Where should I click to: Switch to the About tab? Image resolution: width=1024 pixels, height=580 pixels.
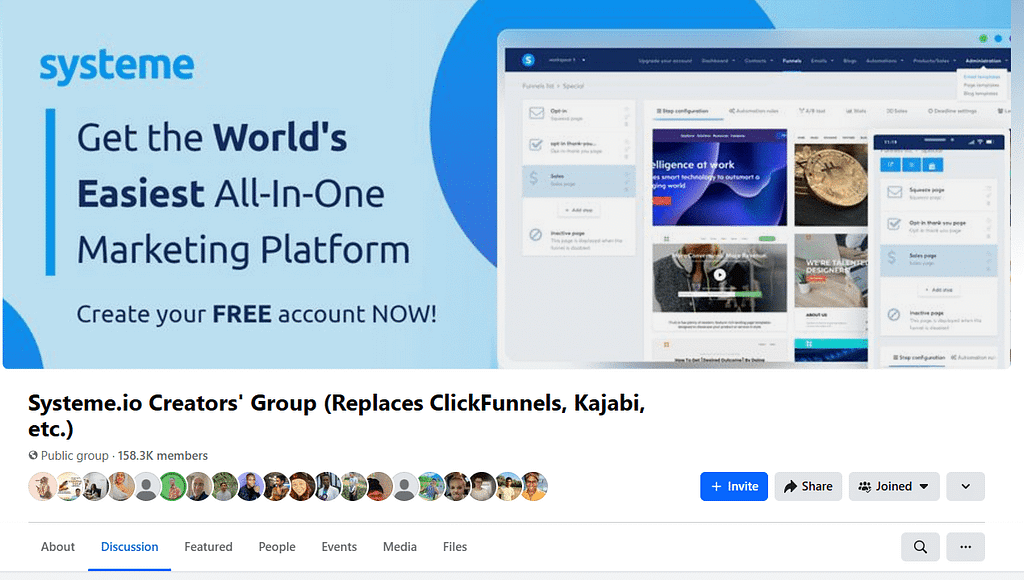(x=57, y=547)
